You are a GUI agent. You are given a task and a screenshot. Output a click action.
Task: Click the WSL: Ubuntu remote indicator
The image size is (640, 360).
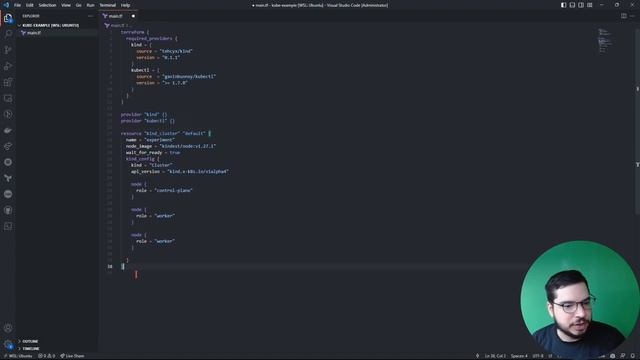click(18, 356)
